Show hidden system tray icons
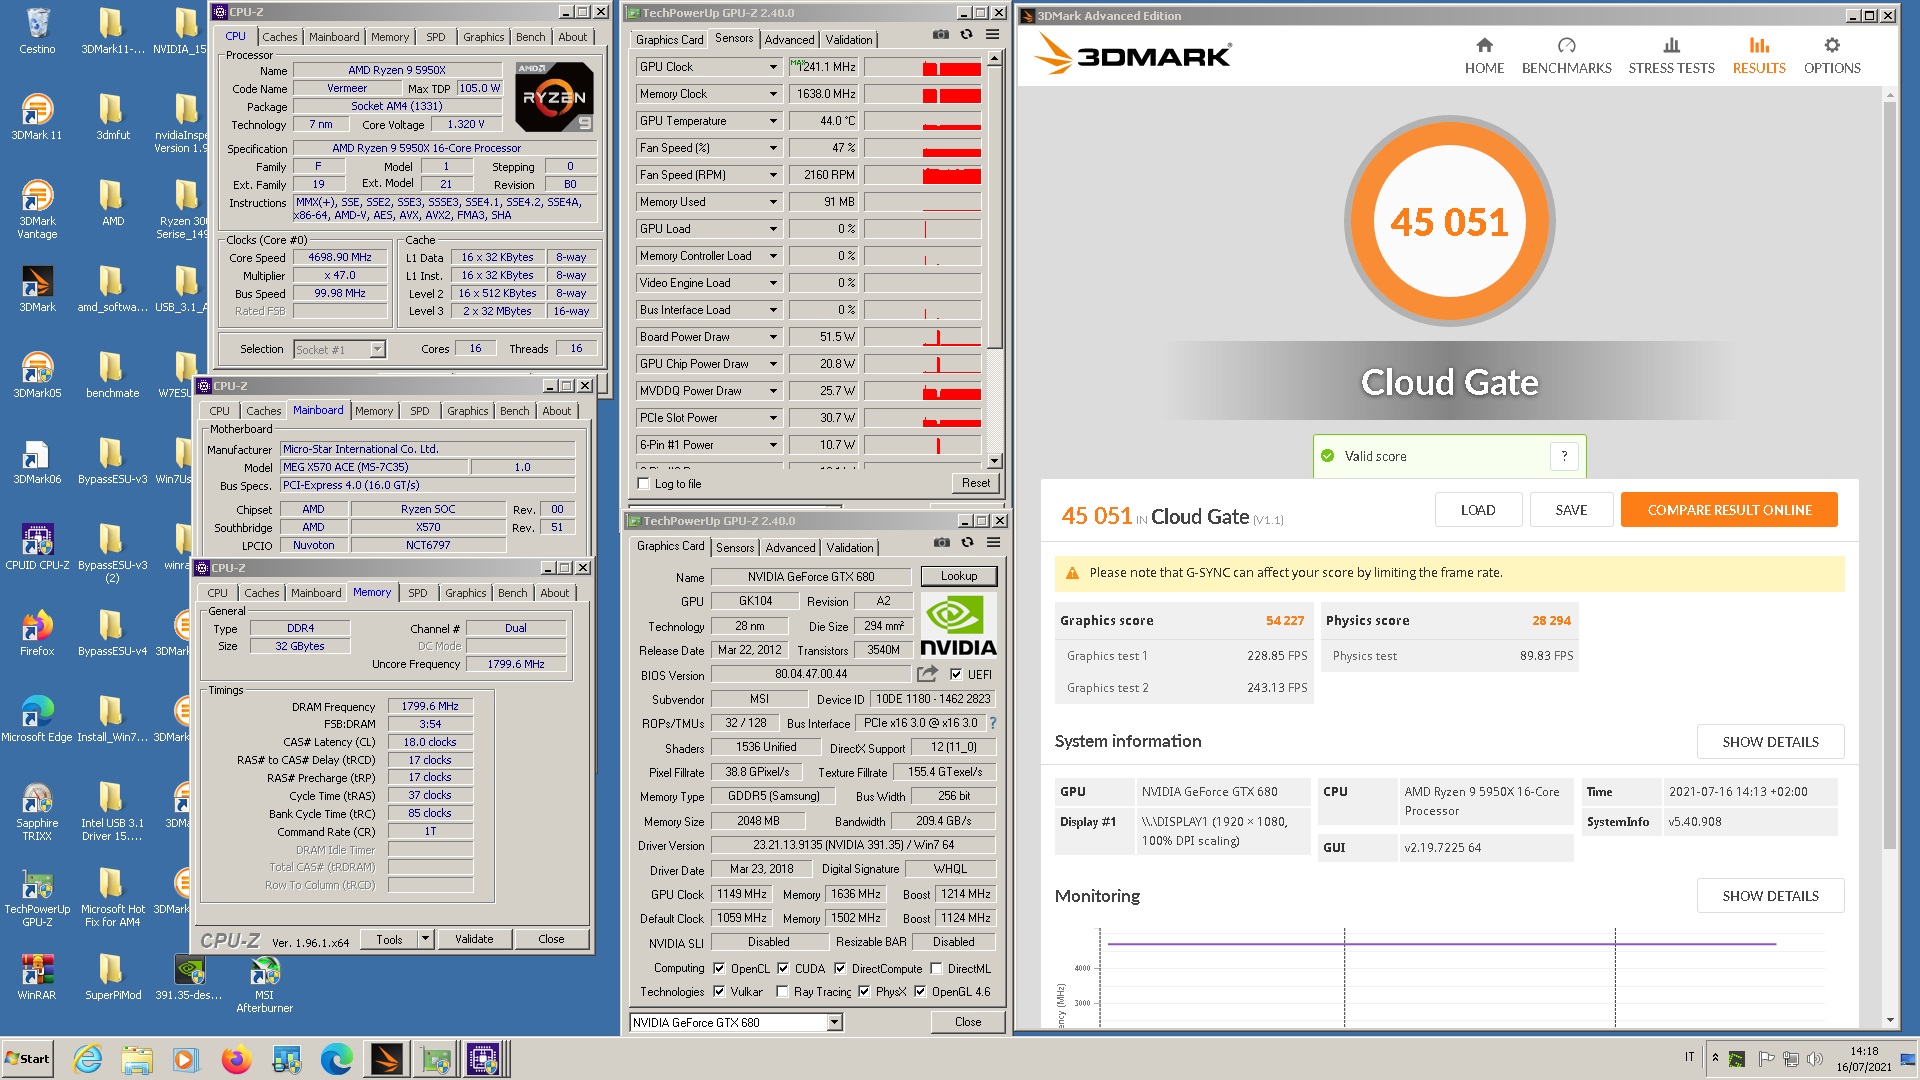This screenshot has width=1920, height=1080. click(x=1715, y=1058)
